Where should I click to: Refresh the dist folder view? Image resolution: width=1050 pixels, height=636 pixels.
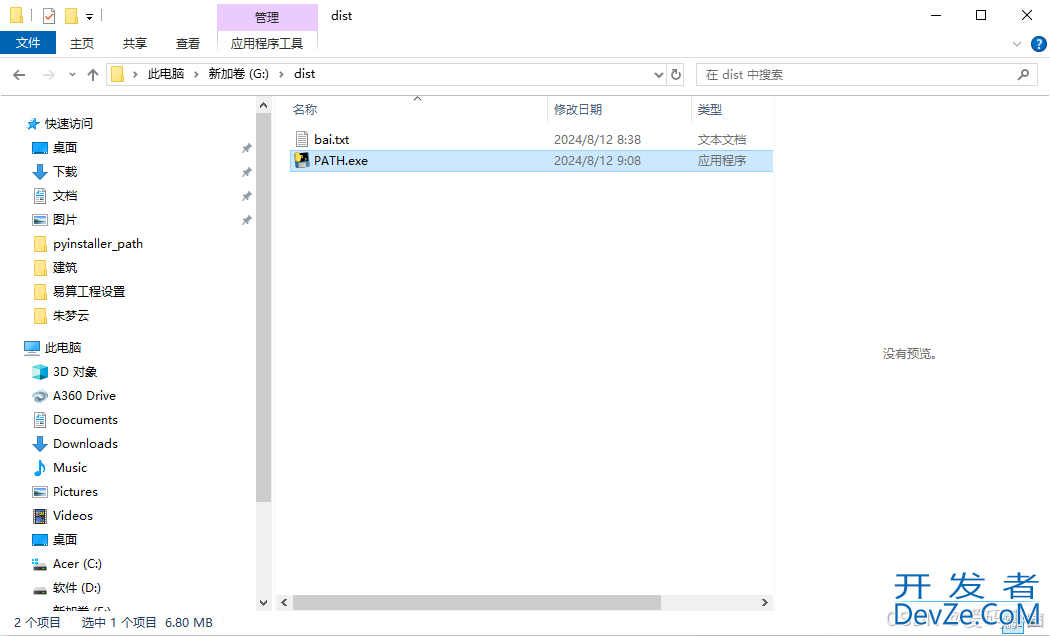[676, 74]
